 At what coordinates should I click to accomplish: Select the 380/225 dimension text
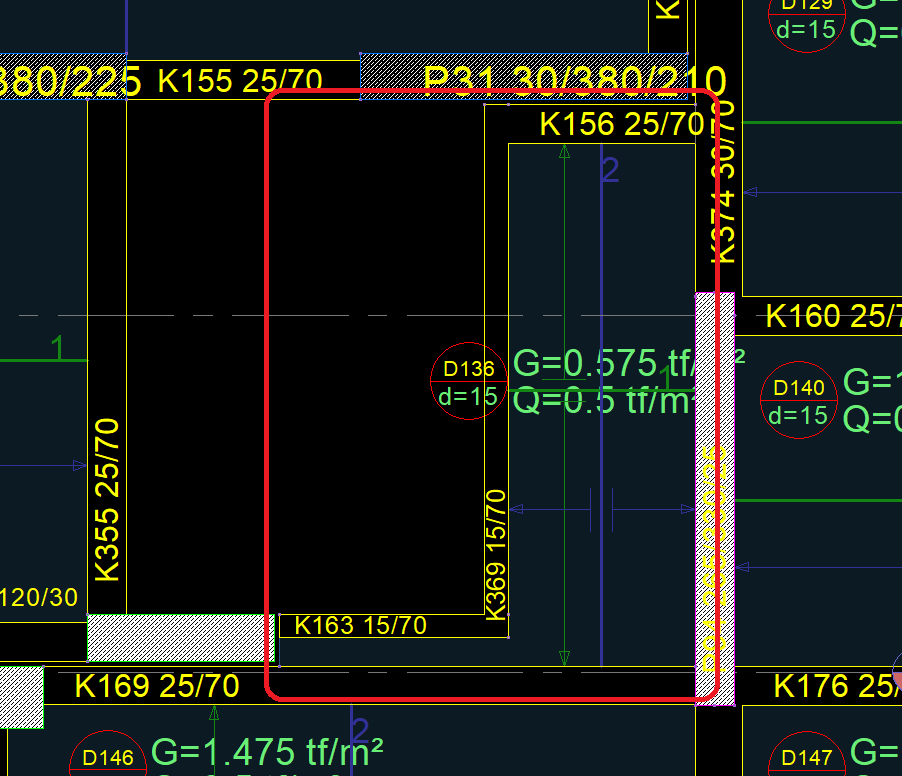(x=68, y=81)
